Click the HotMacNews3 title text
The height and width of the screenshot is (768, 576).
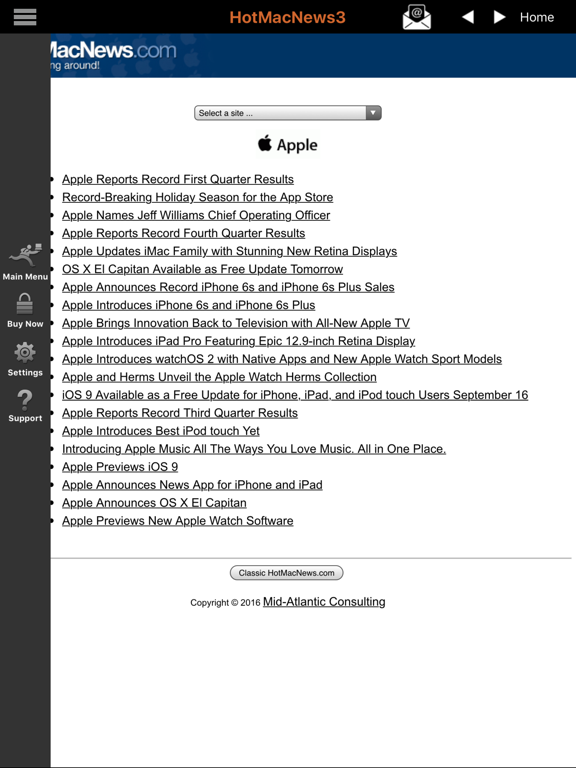pyautogui.click(x=288, y=17)
